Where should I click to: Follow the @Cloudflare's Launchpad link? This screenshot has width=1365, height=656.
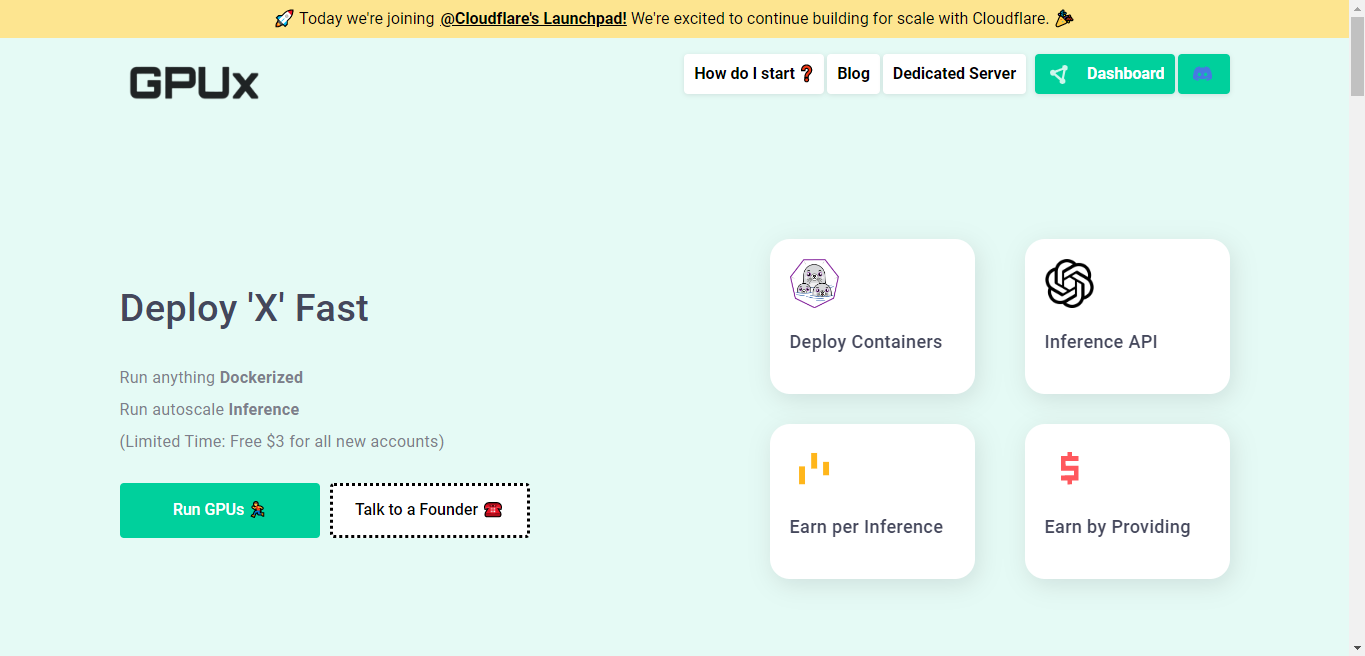(x=533, y=18)
